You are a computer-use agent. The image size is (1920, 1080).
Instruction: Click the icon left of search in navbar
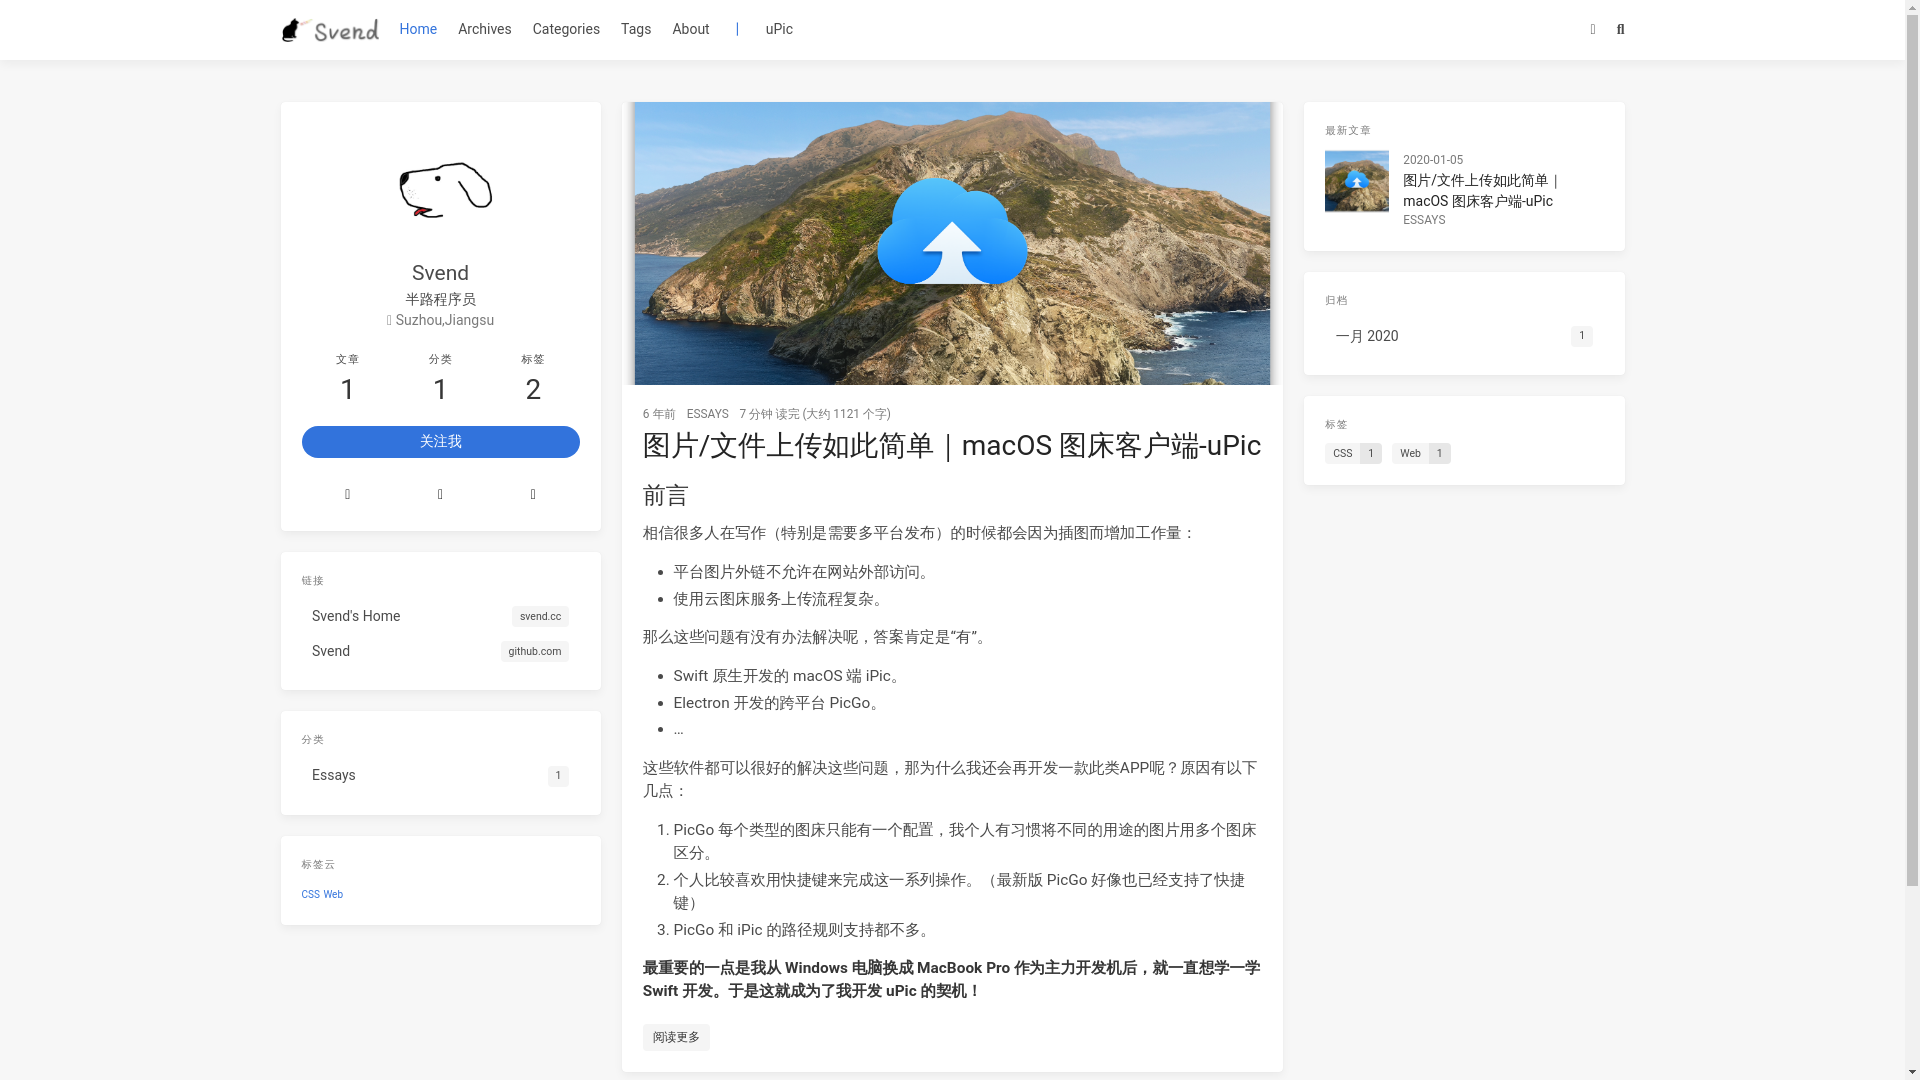(x=1593, y=30)
